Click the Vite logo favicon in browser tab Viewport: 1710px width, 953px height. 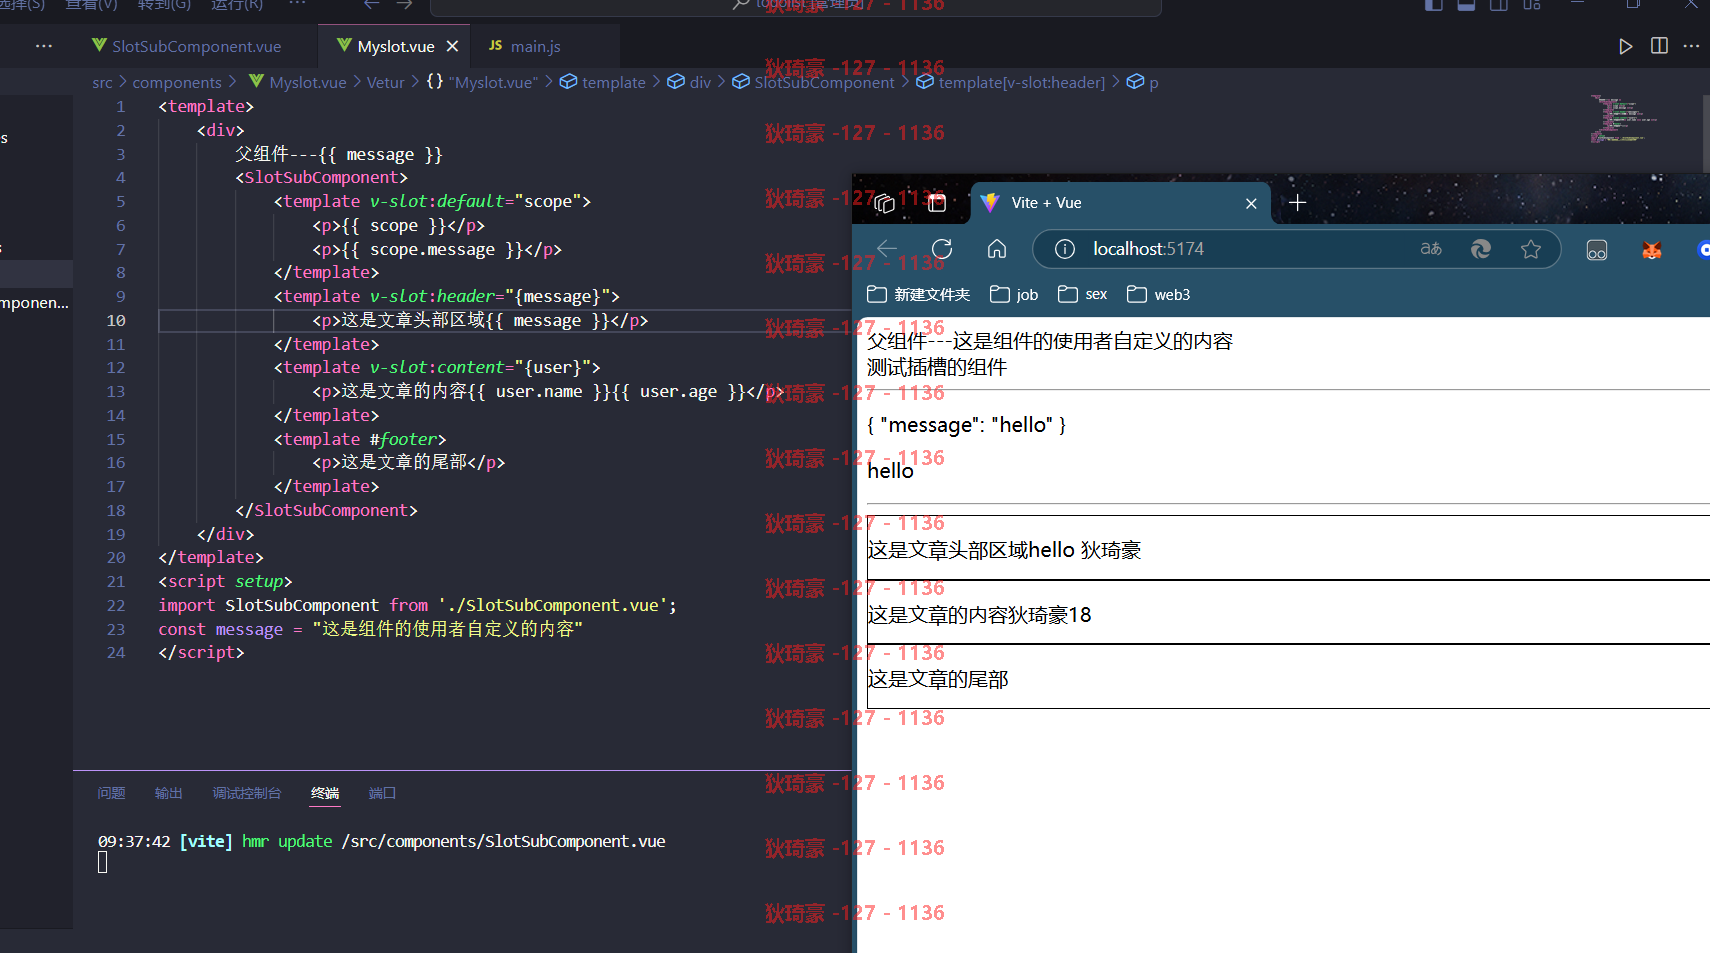click(990, 203)
